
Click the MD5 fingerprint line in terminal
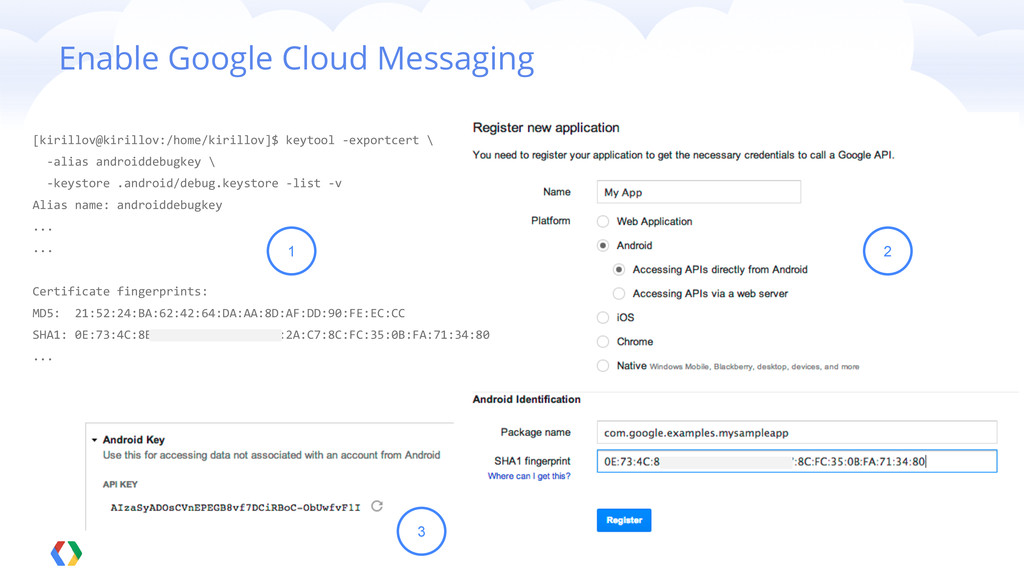pos(219,313)
